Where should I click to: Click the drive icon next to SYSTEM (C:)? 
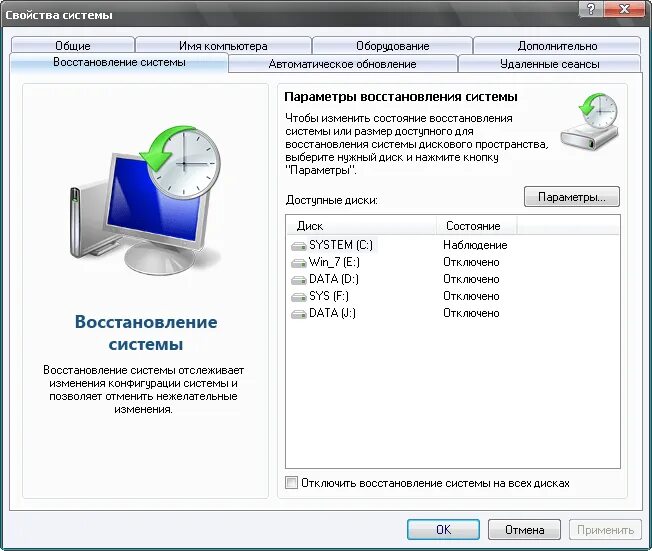299,247
